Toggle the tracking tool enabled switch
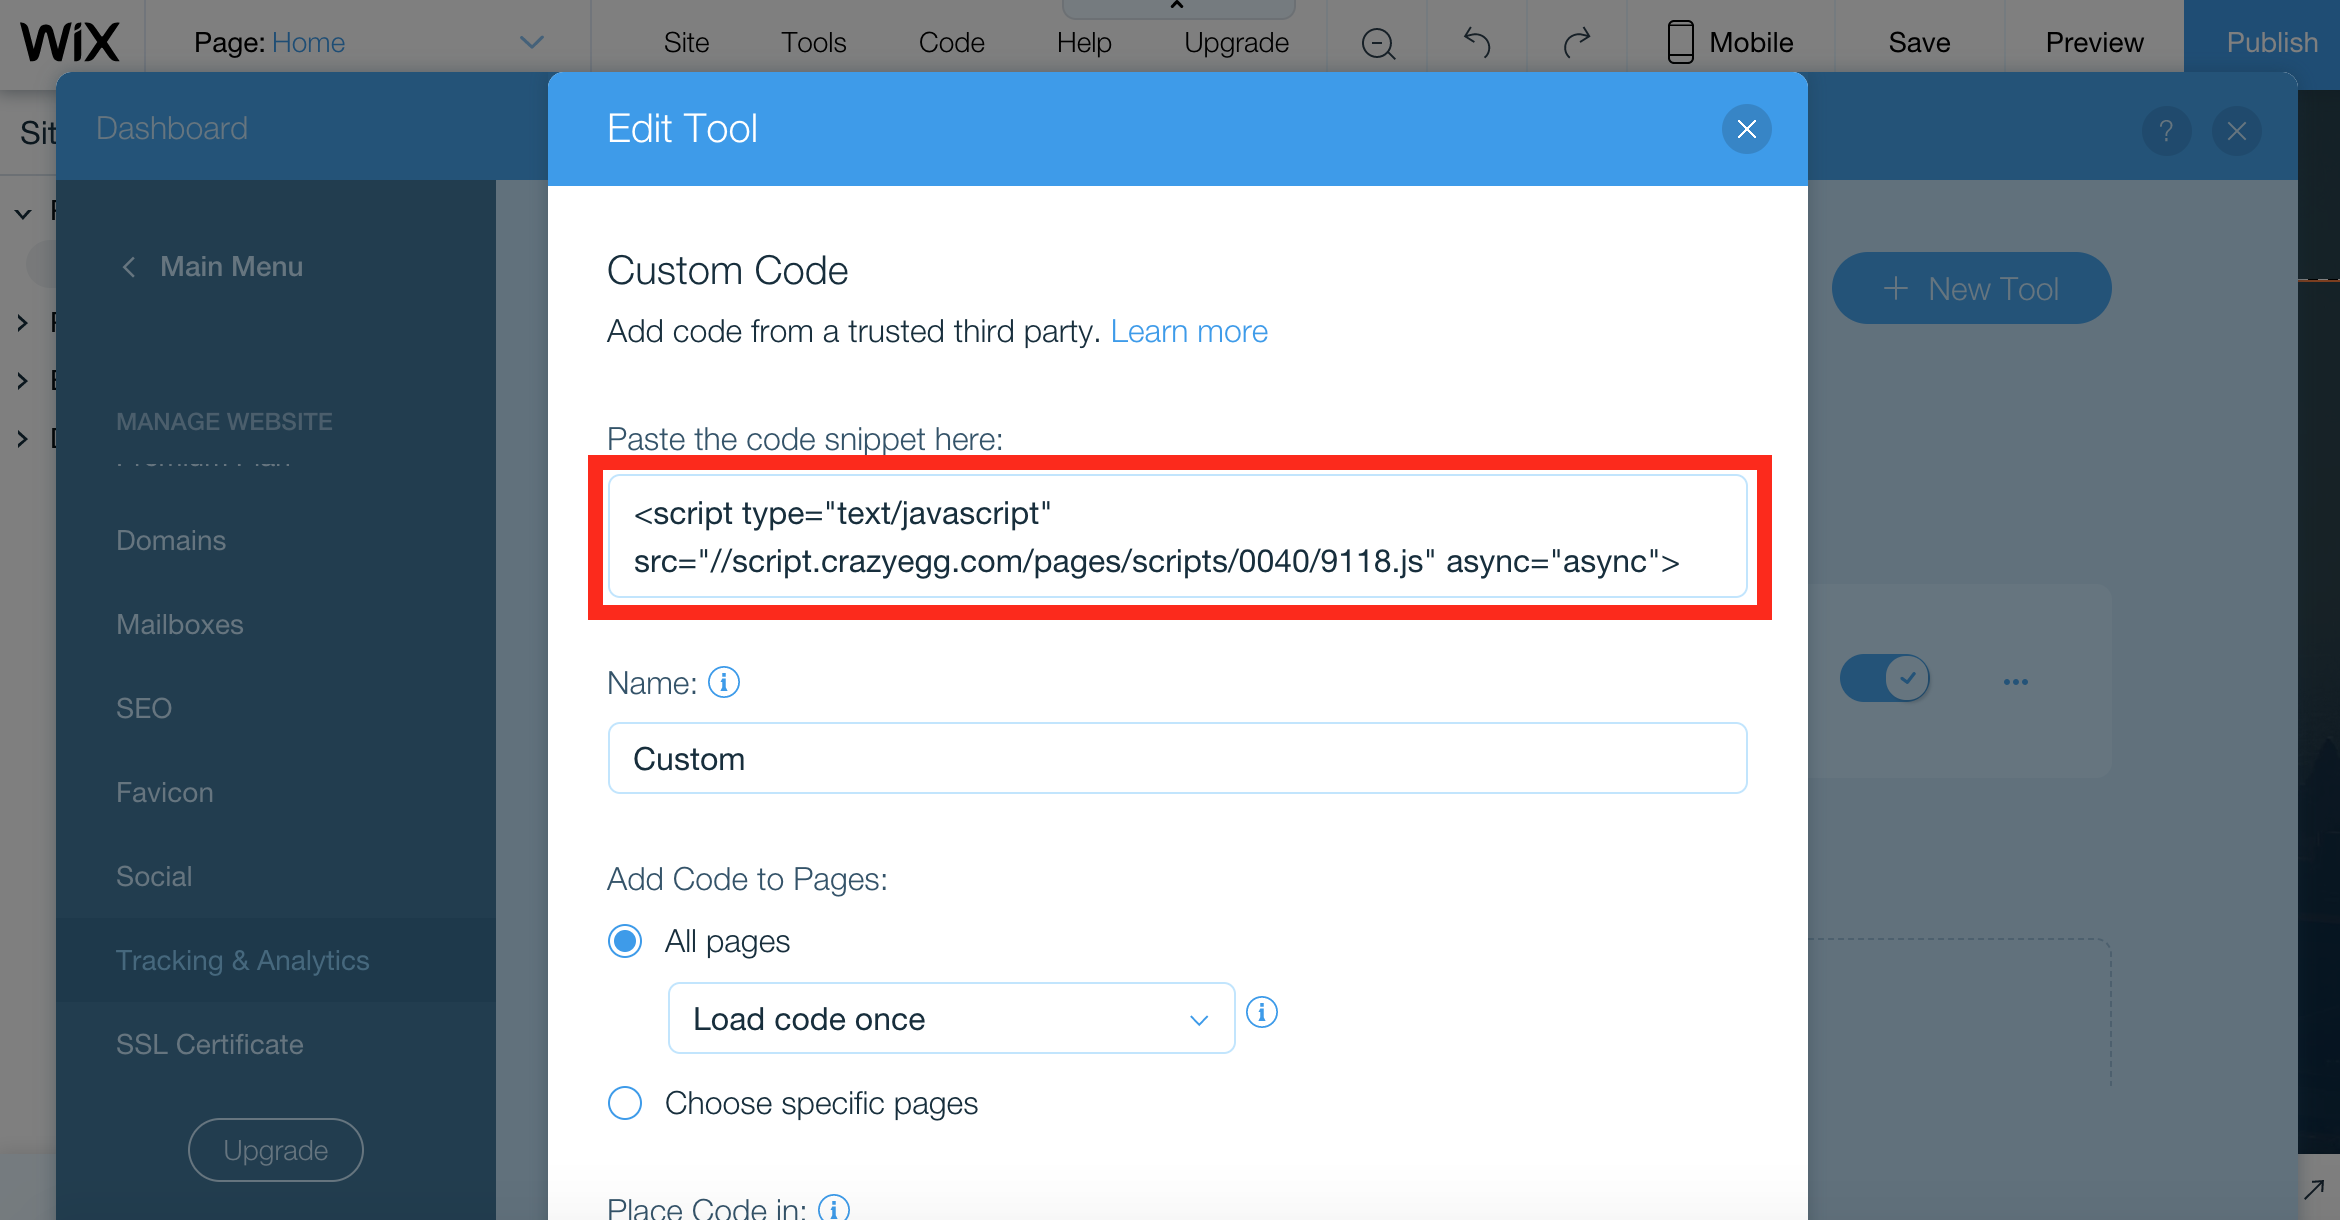The height and width of the screenshot is (1220, 2340). pyautogui.click(x=1885, y=678)
